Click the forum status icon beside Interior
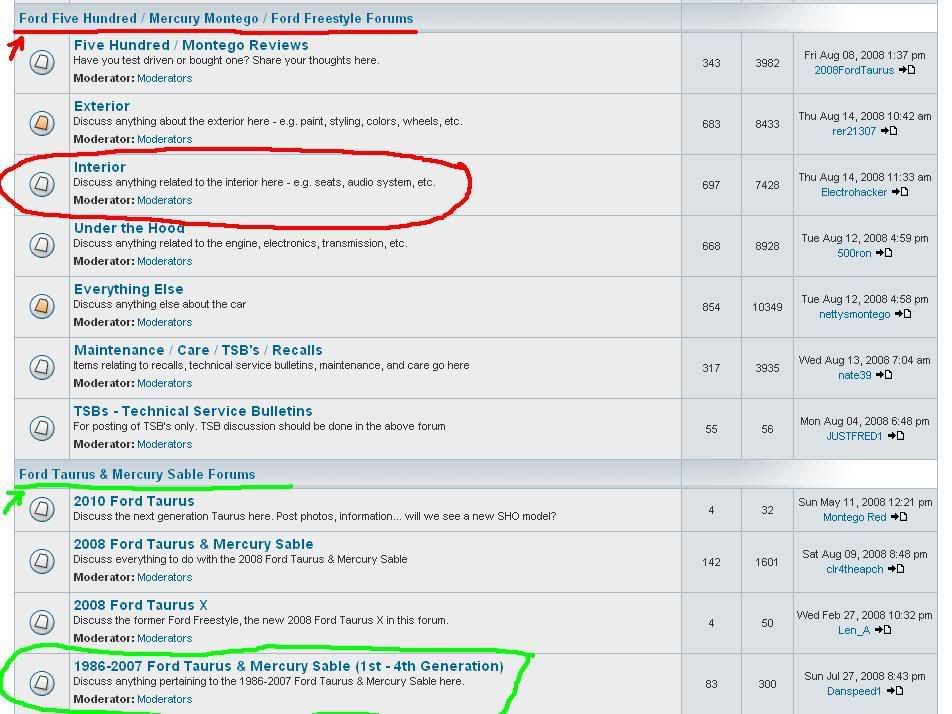 tap(42, 184)
